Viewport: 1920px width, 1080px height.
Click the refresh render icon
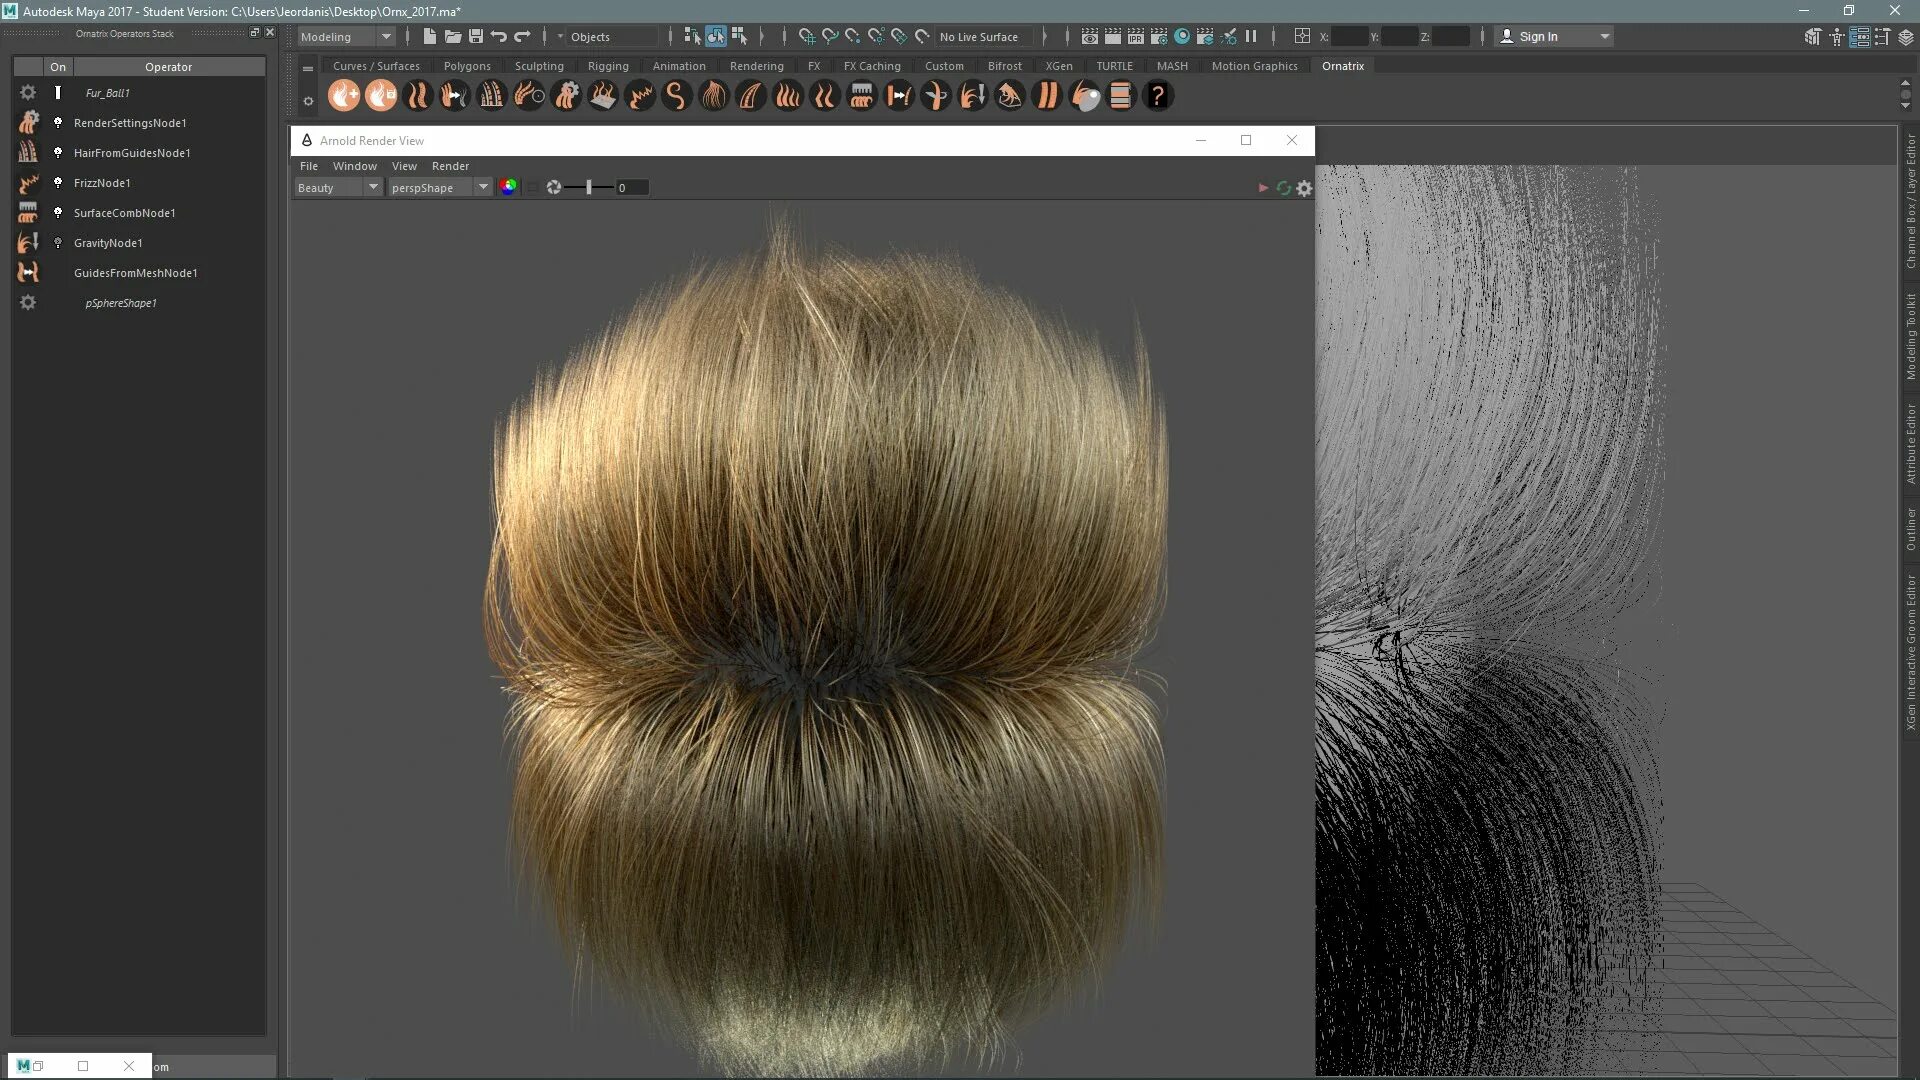tap(1284, 188)
